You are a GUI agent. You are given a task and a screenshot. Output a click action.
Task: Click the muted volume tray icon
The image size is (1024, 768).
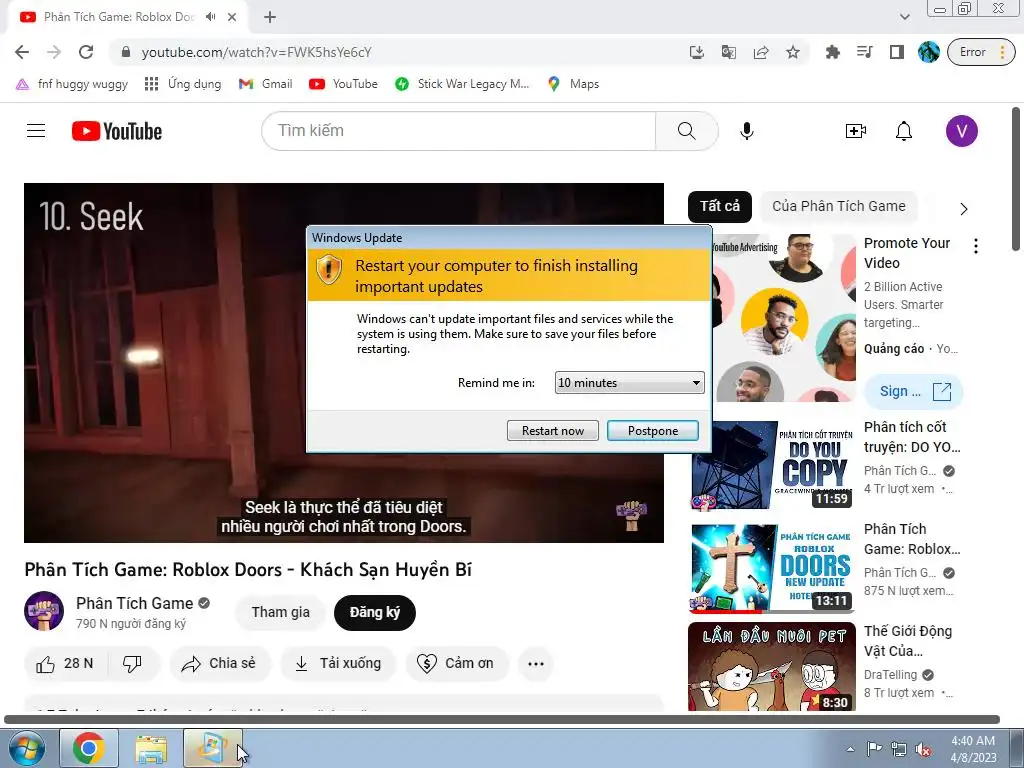[x=923, y=750]
